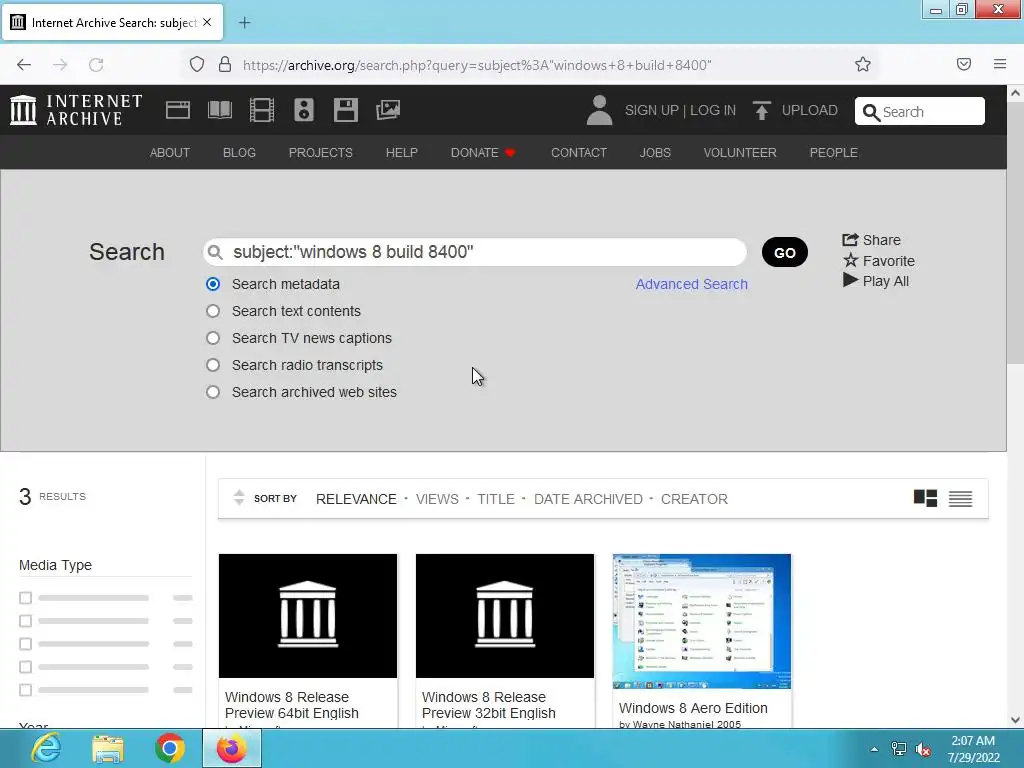The image size is (1024, 768).
Task: Open the Advanced Search link
Action: coord(692,284)
